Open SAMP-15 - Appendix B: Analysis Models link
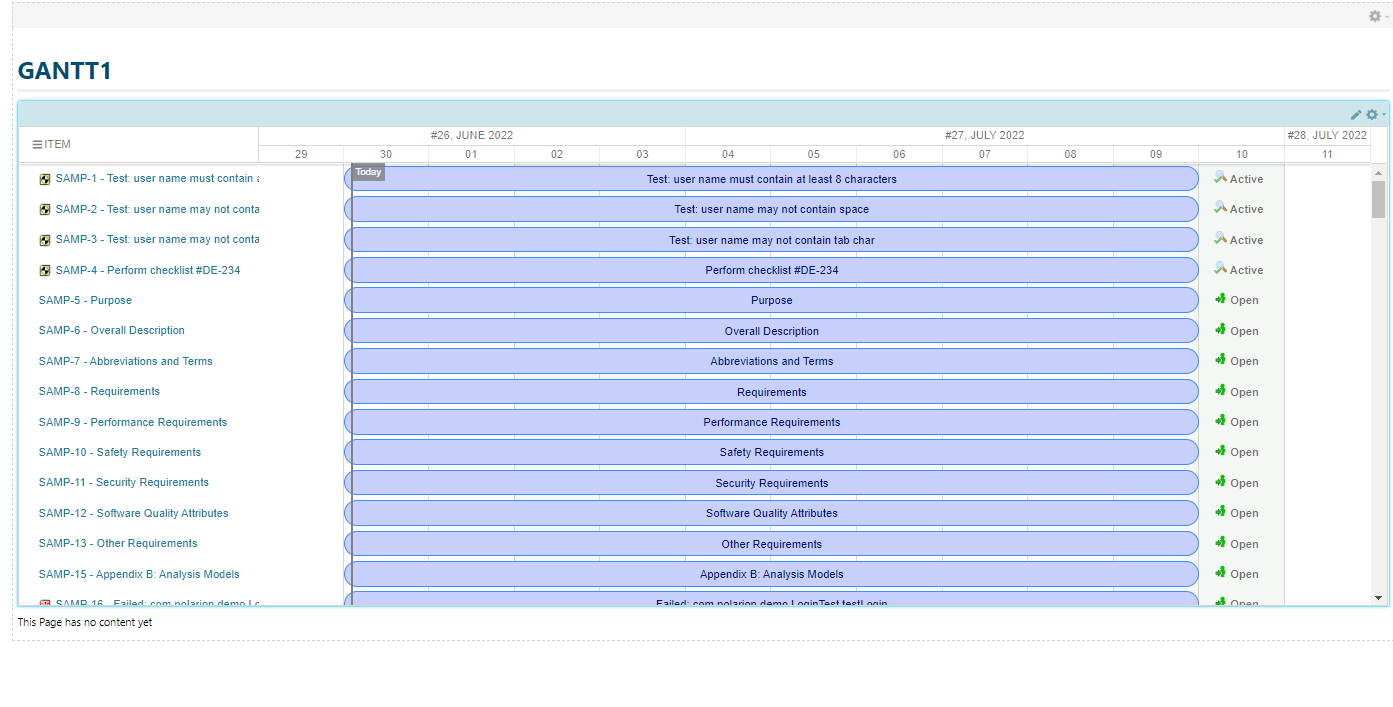The height and width of the screenshot is (707, 1393). (x=139, y=574)
